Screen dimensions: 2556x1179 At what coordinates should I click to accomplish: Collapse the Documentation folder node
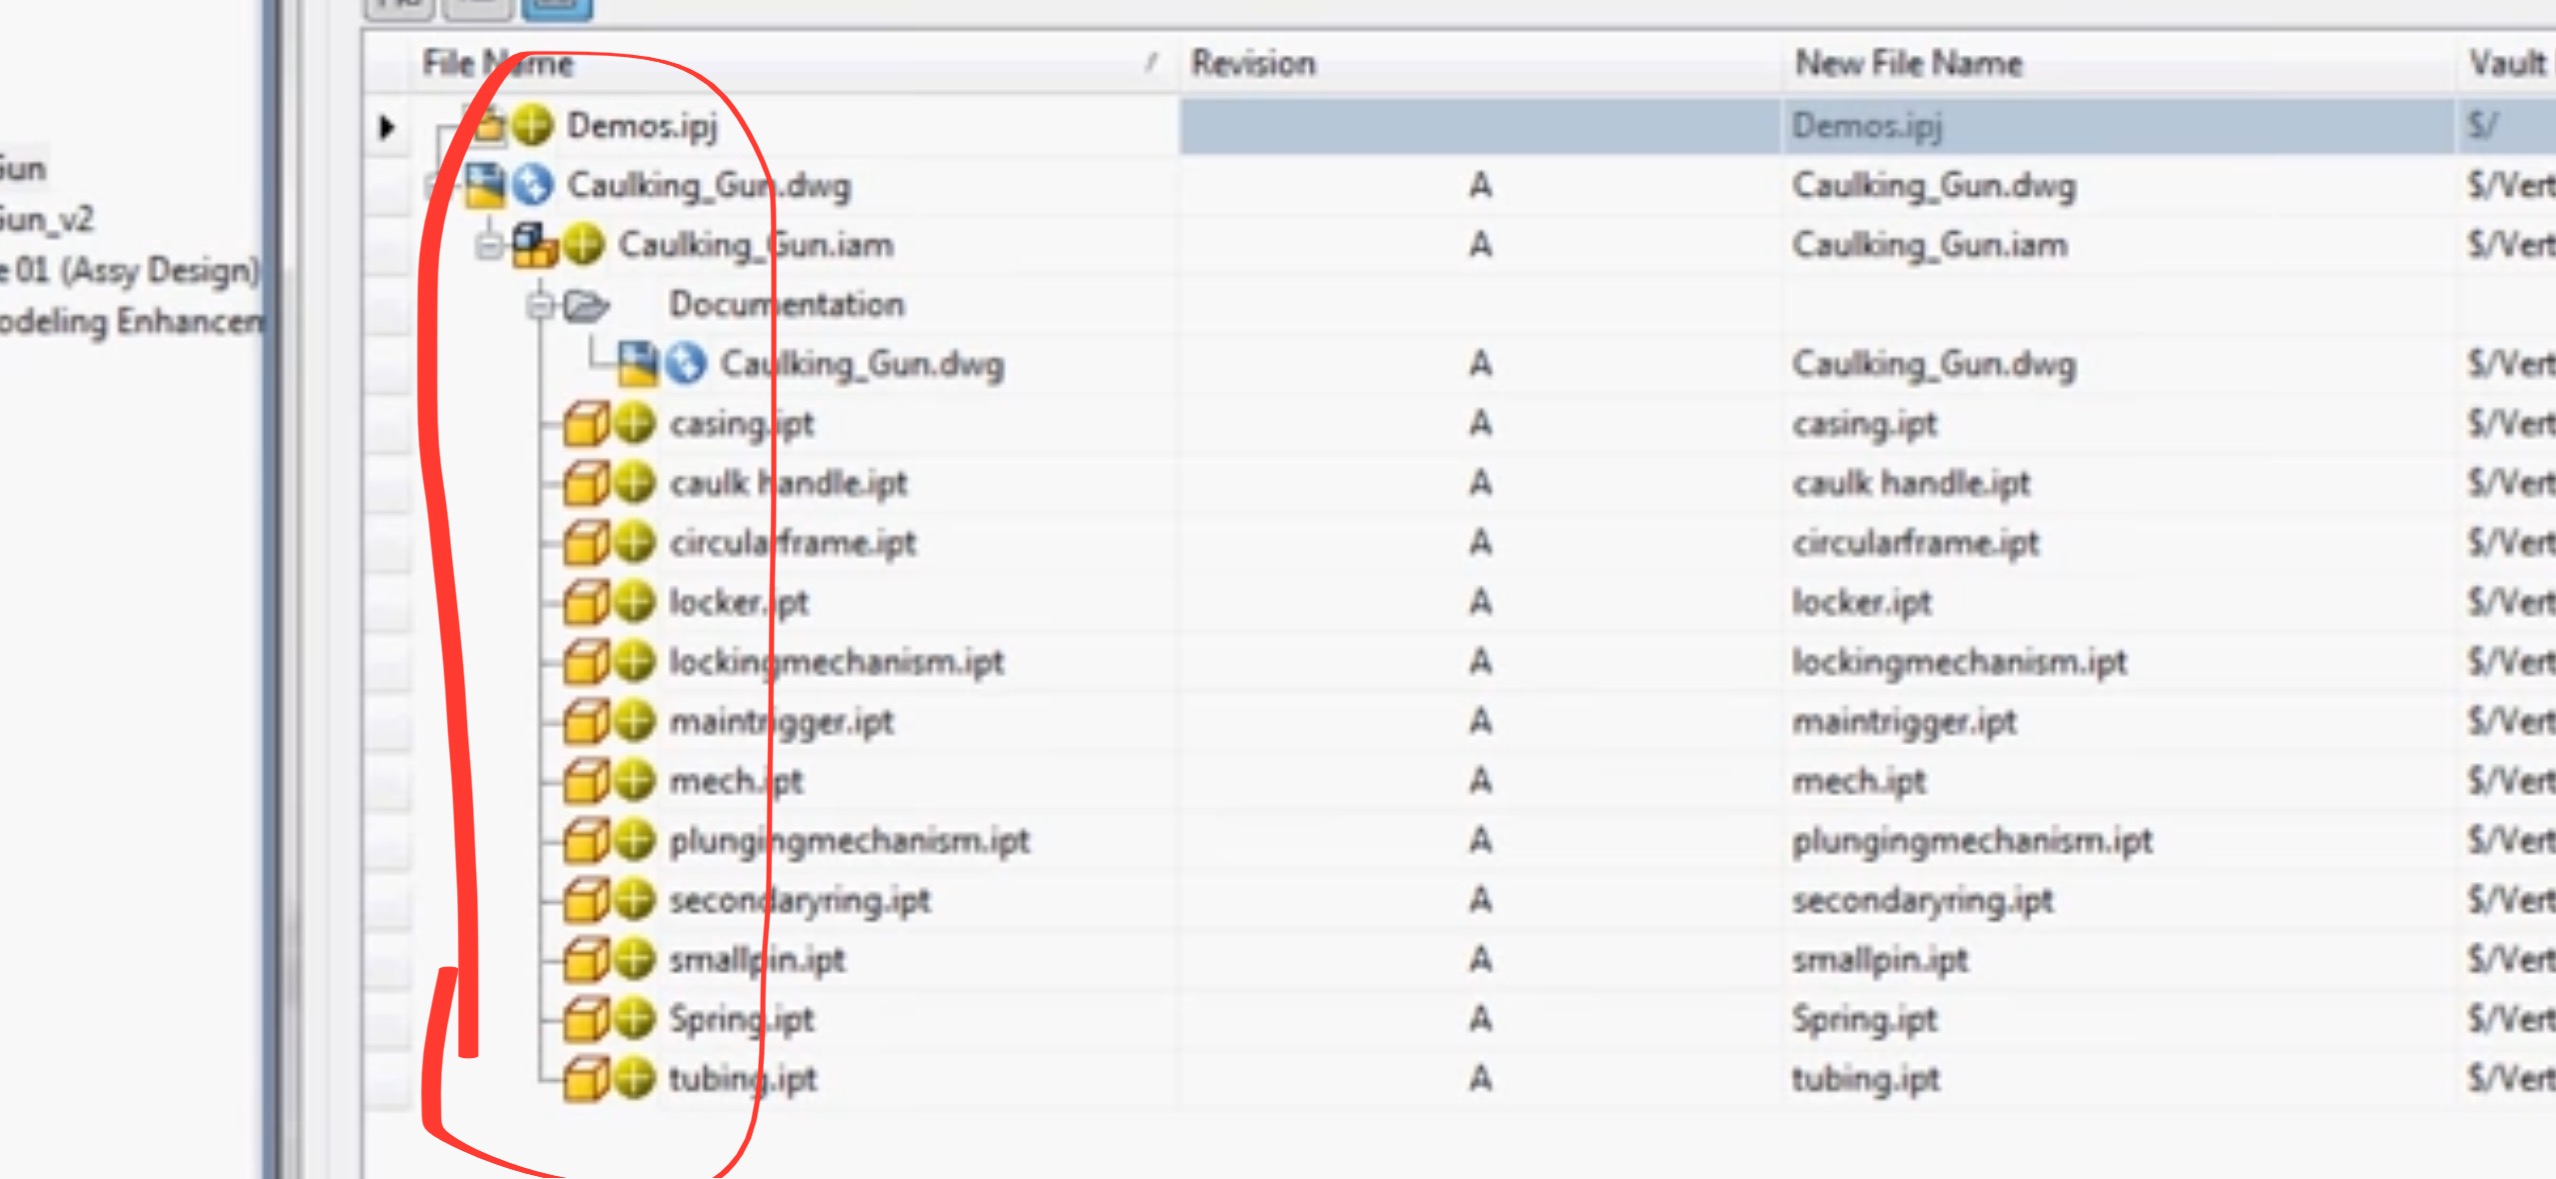tap(540, 304)
